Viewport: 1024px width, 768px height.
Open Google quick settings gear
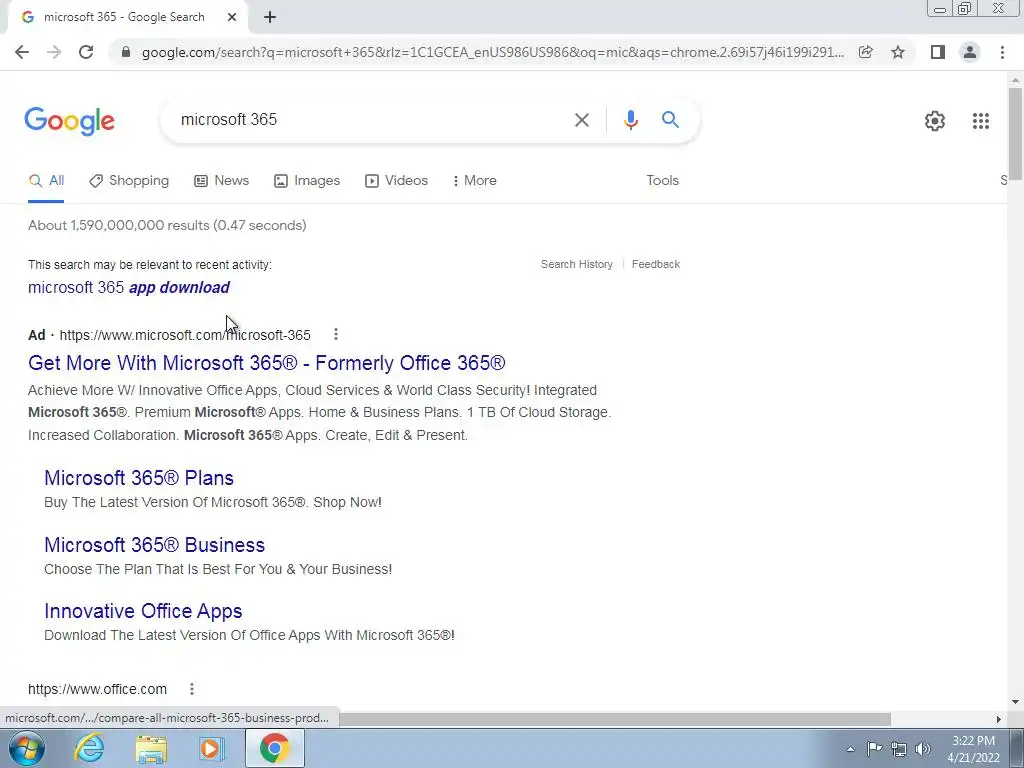(935, 121)
